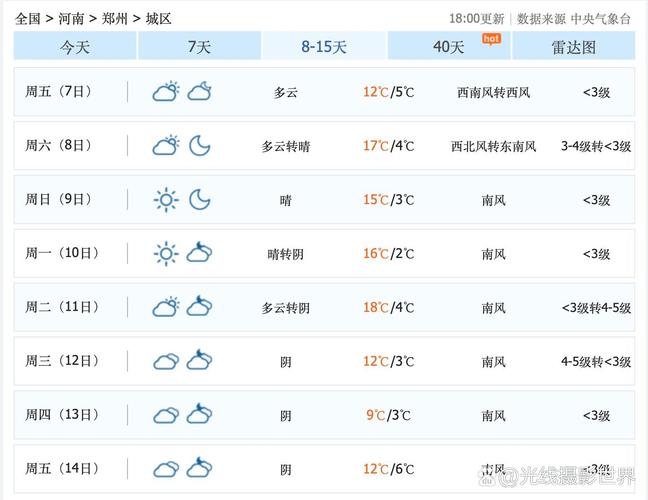Open the 40天 forecast tab
Image resolution: width=648 pixels, height=500 pixels.
coord(449,46)
